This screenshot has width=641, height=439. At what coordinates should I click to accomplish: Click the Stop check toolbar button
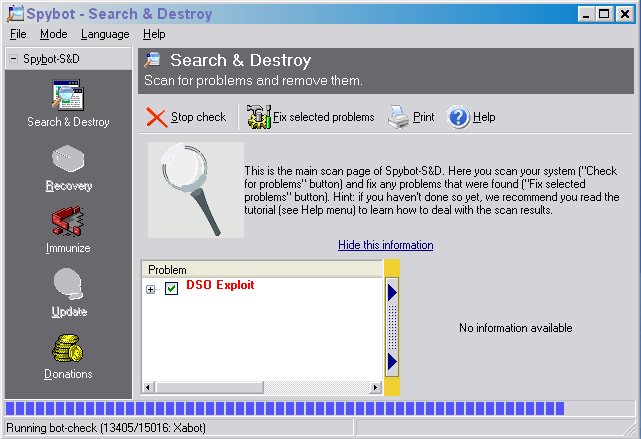[187, 117]
